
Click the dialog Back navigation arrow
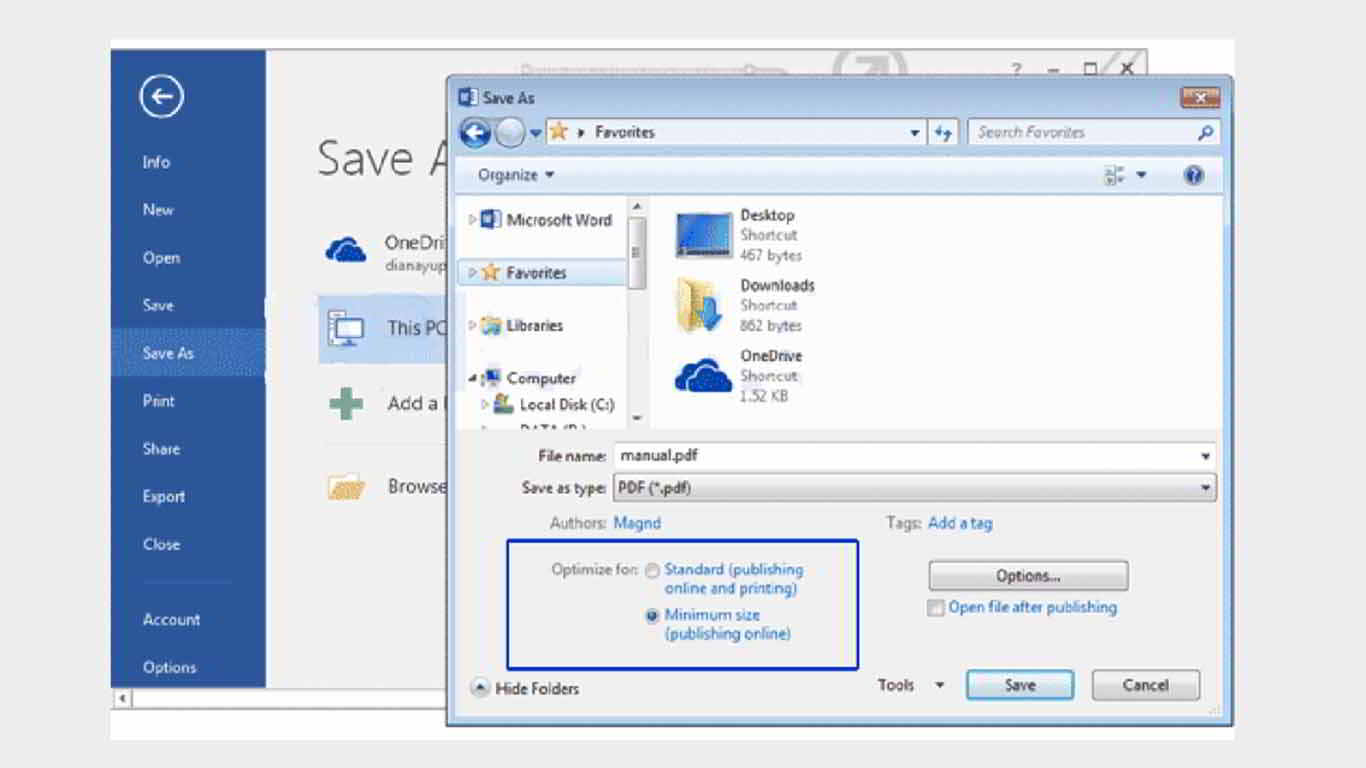475,132
